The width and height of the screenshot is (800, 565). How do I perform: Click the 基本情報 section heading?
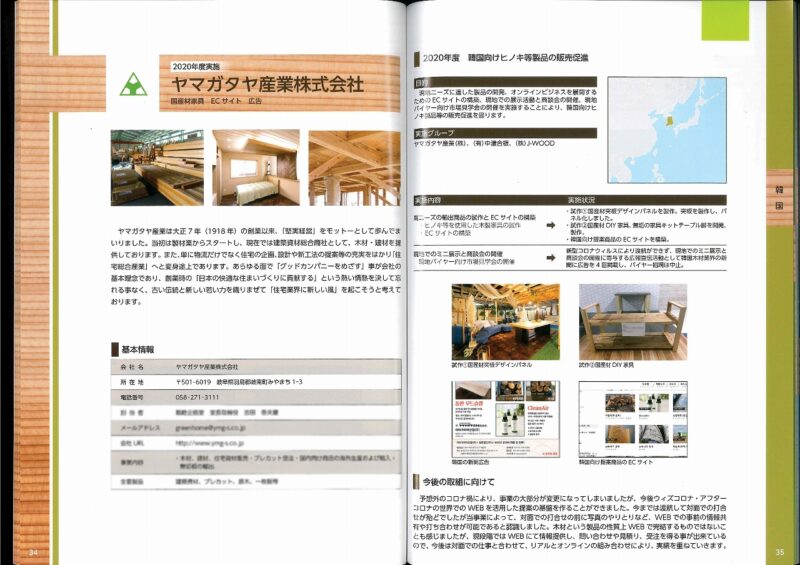138,350
